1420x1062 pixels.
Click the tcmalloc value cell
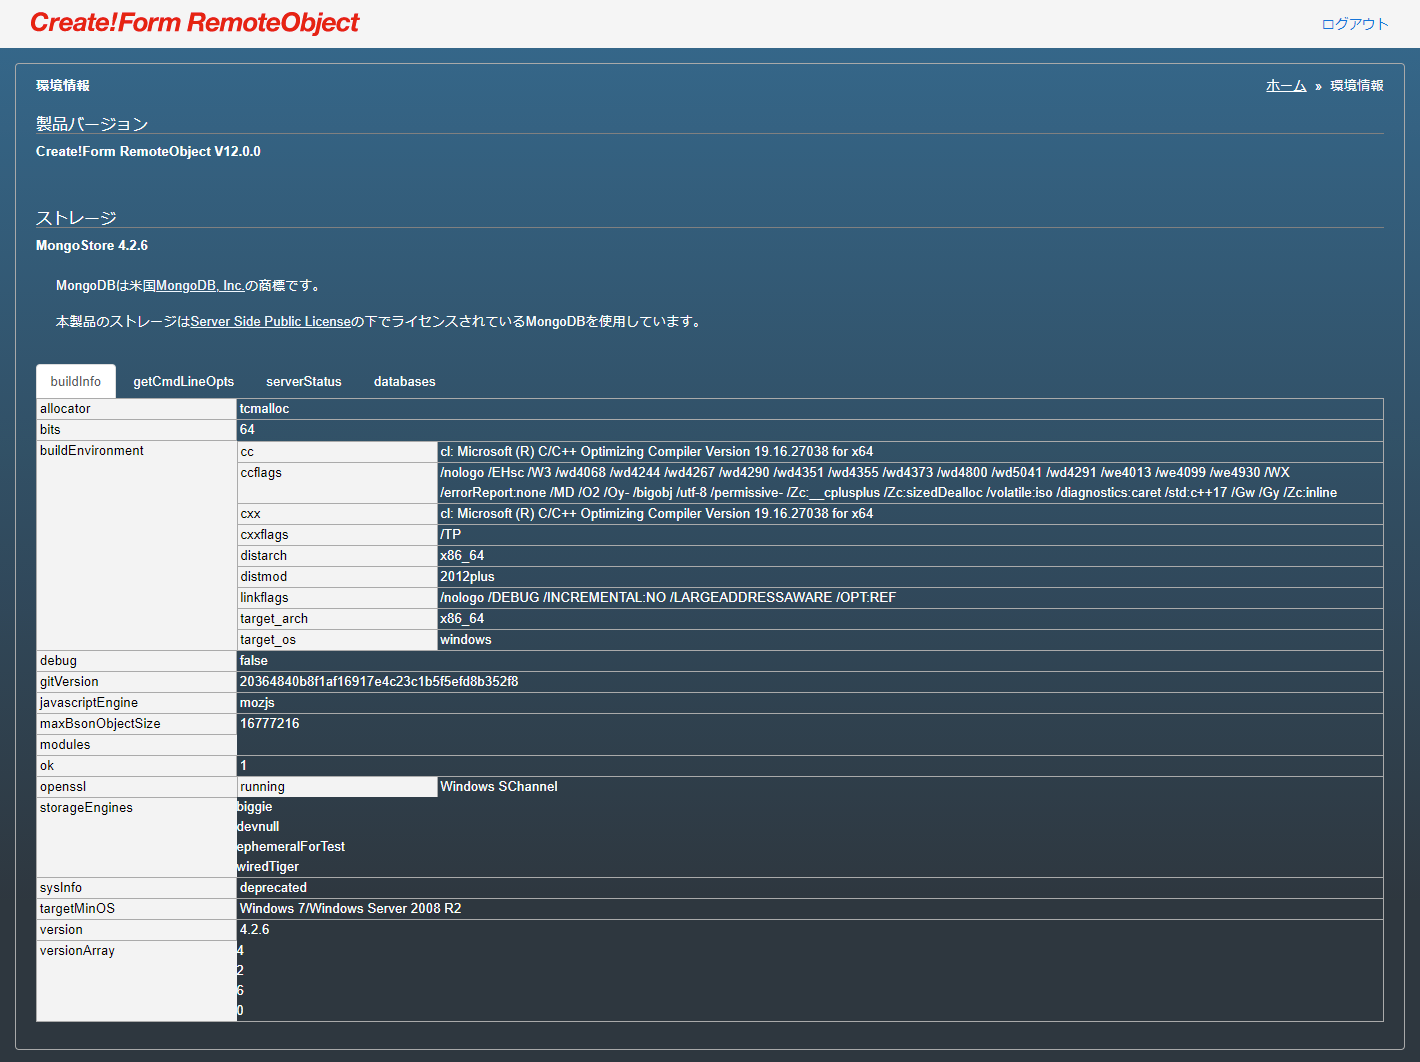[x=810, y=409]
